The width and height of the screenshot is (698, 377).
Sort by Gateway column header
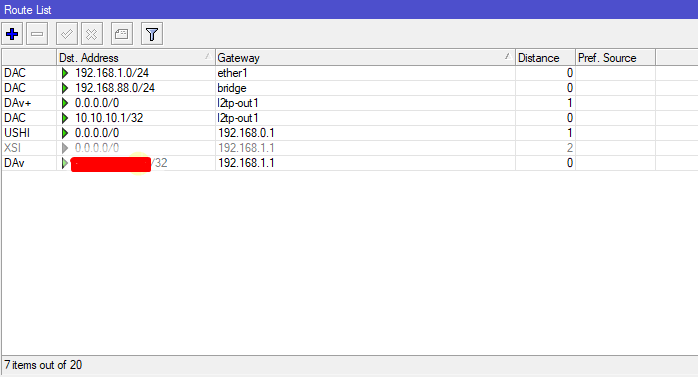point(365,58)
